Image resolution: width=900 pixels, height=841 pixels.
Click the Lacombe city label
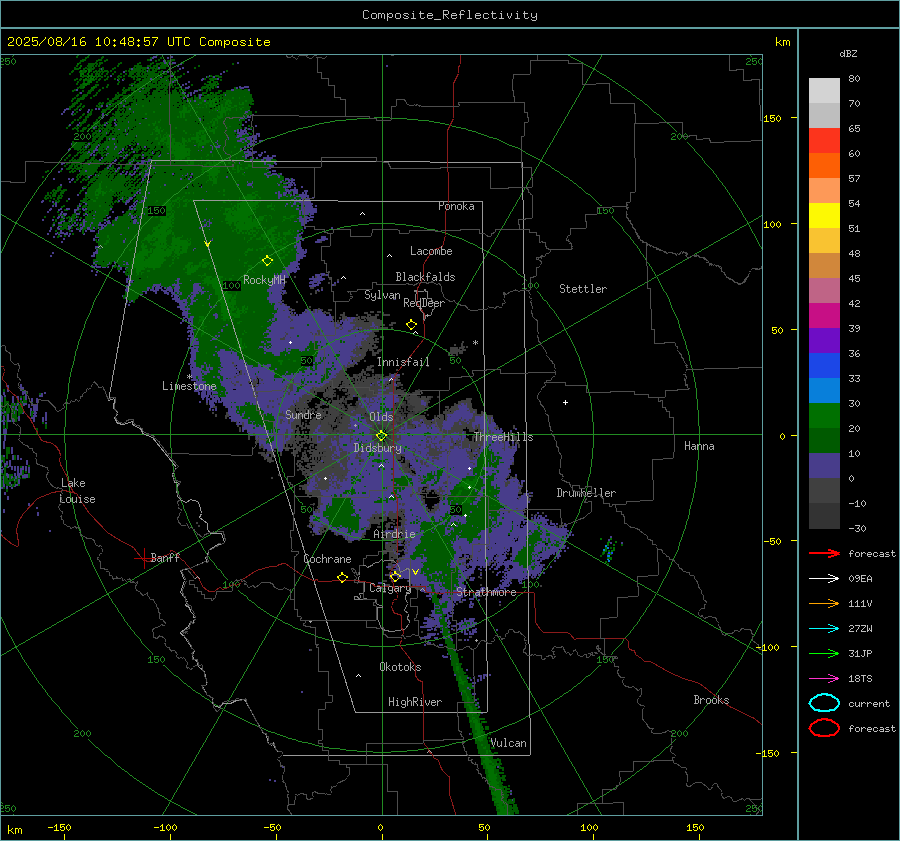point(431,251)
